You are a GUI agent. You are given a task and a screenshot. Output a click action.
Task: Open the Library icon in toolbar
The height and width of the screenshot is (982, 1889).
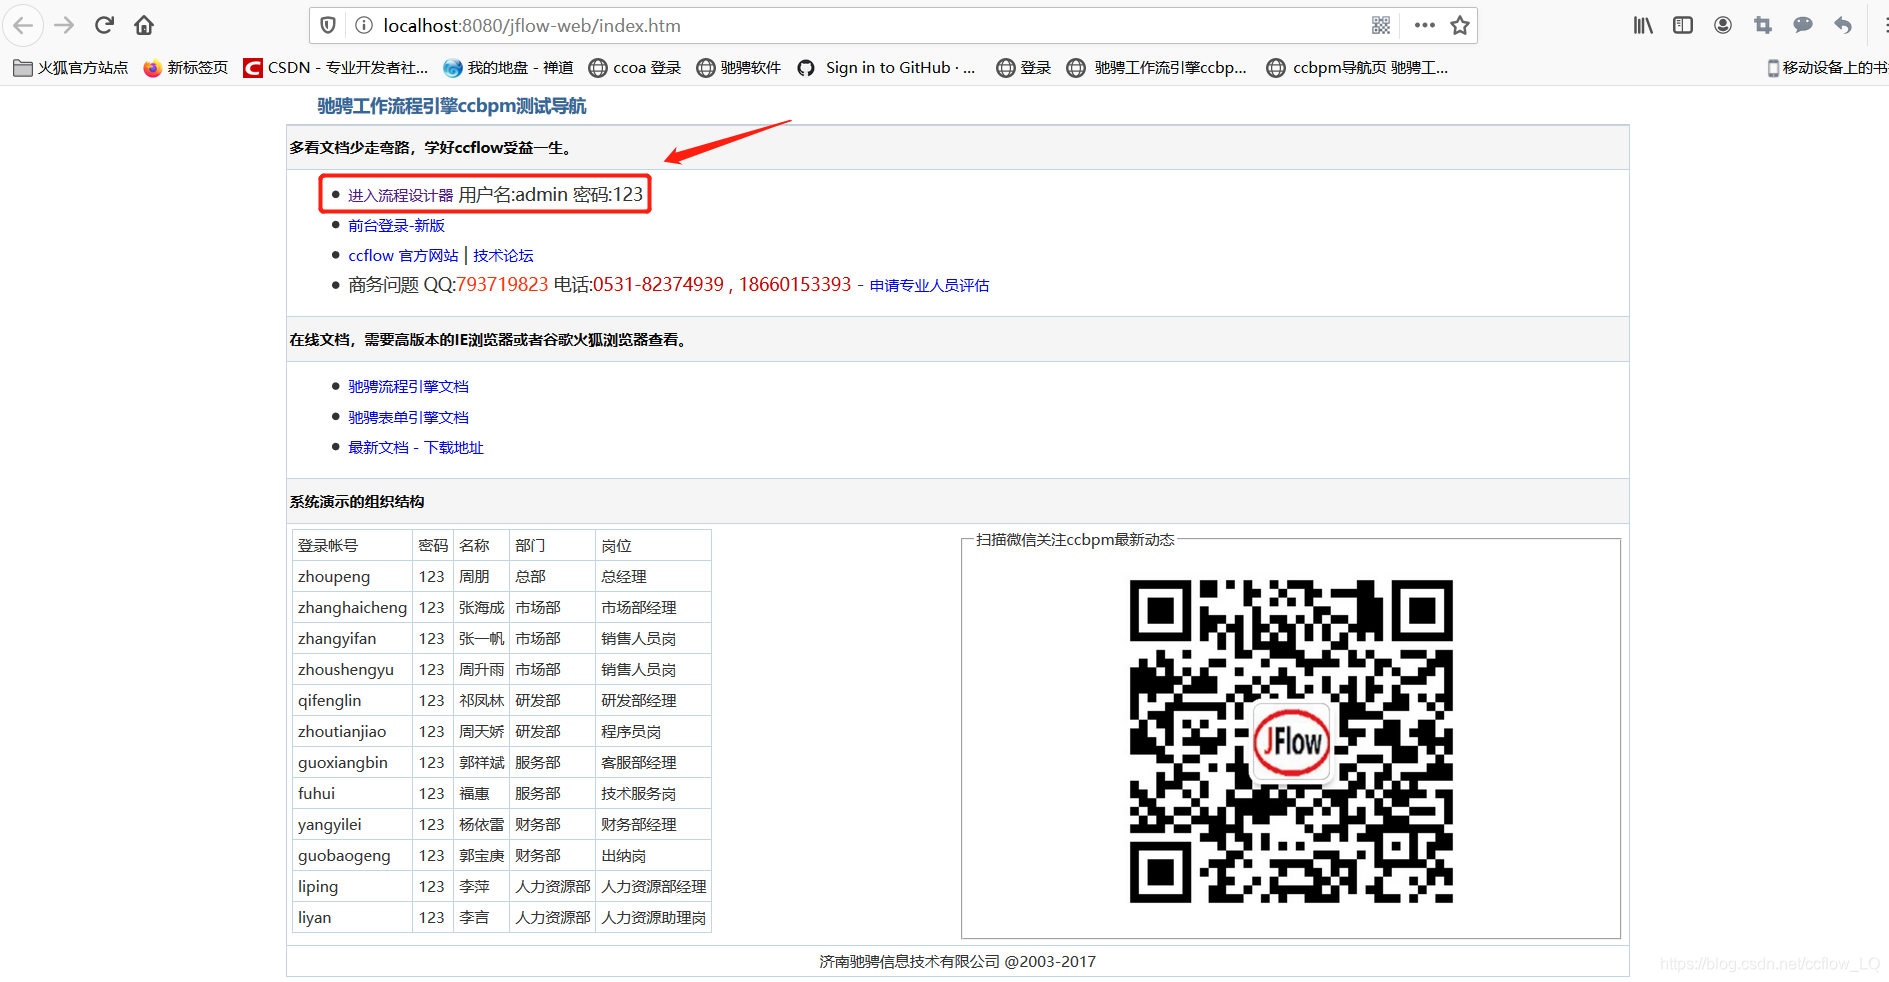point(1643,25)
